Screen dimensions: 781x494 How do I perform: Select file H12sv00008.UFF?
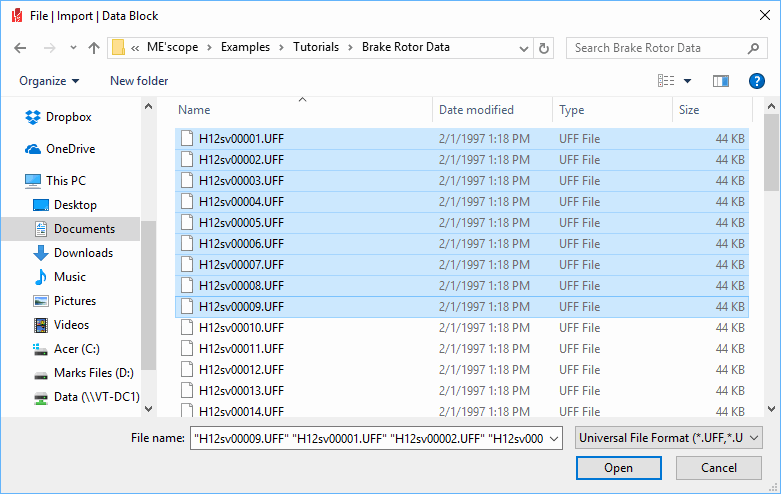(462, 286)
